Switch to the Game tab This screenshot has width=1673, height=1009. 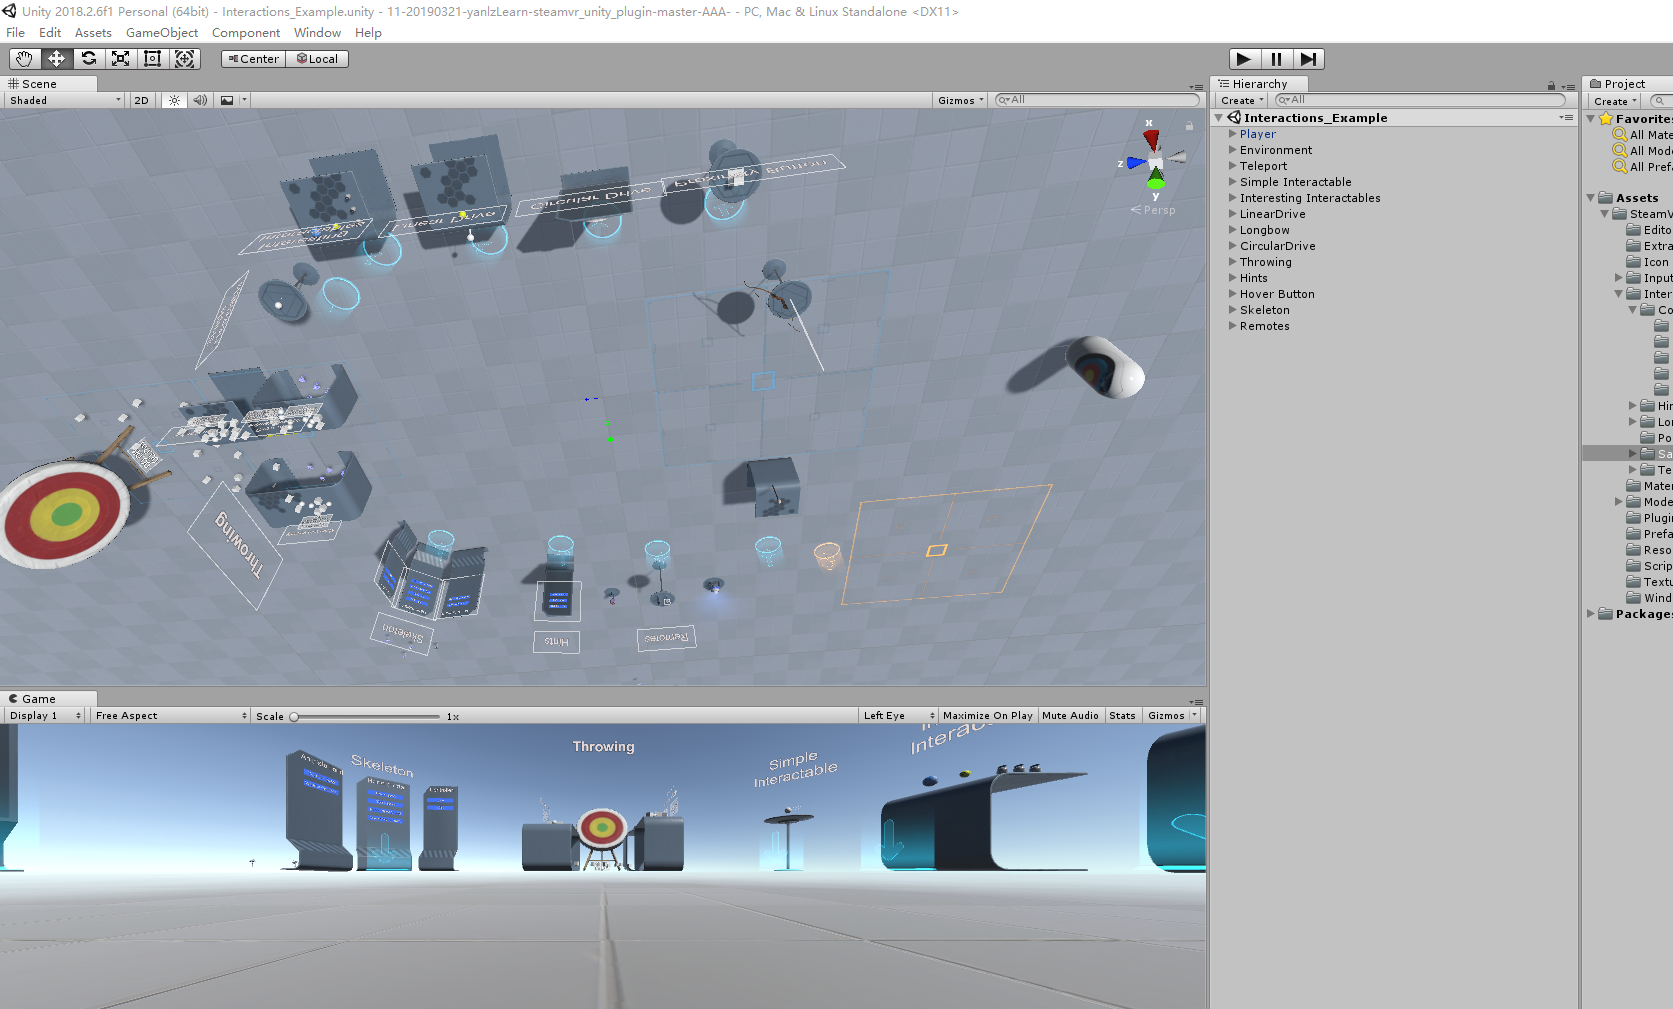(38, 698)
